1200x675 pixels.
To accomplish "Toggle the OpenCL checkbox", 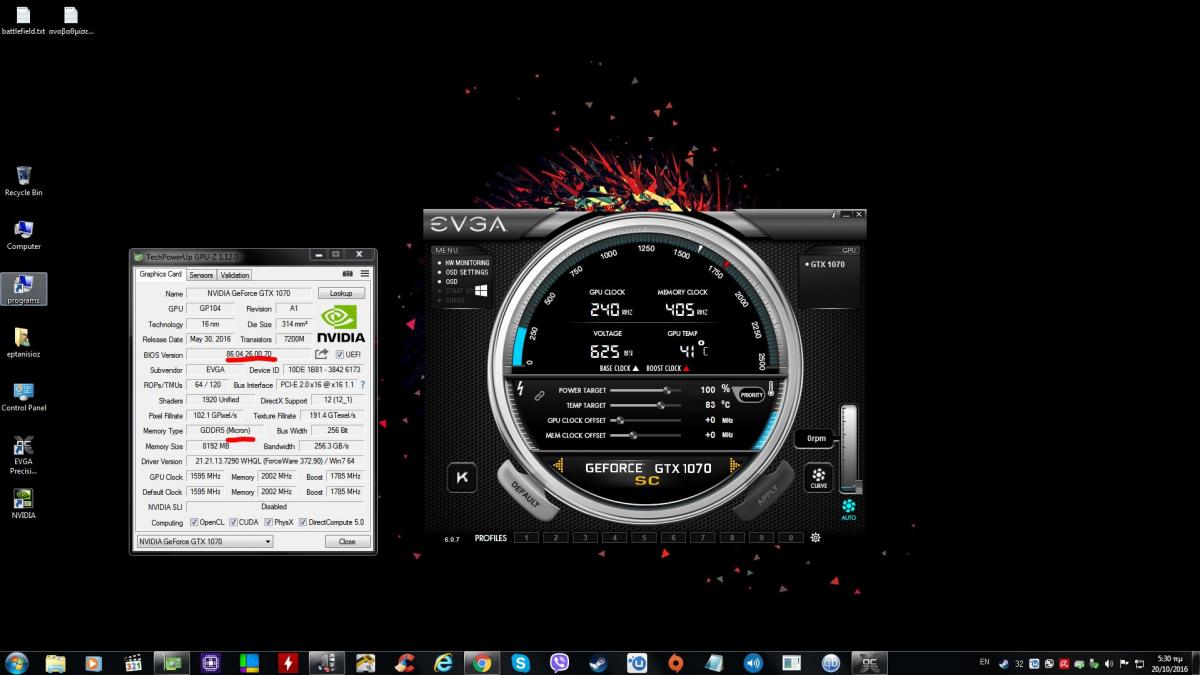I will (194, 522).
